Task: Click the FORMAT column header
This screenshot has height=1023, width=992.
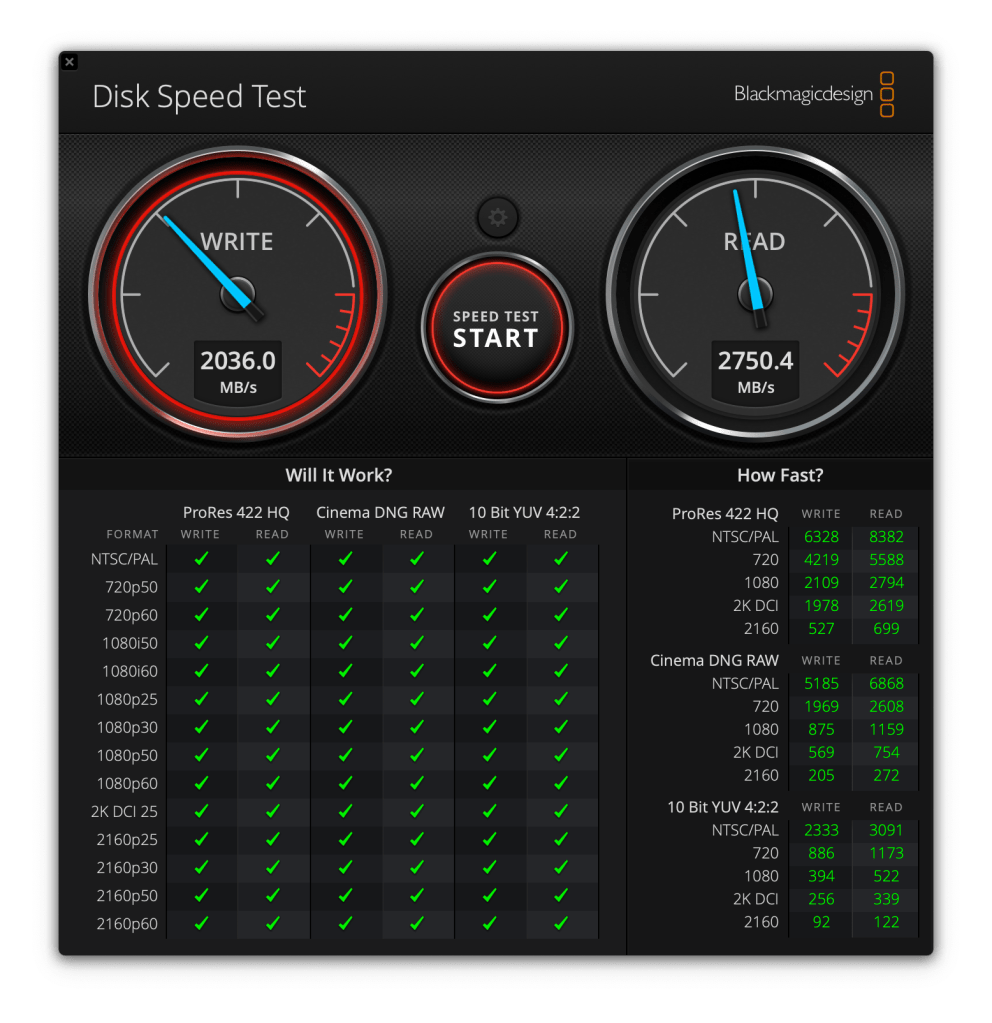Action: pos(132,534)
